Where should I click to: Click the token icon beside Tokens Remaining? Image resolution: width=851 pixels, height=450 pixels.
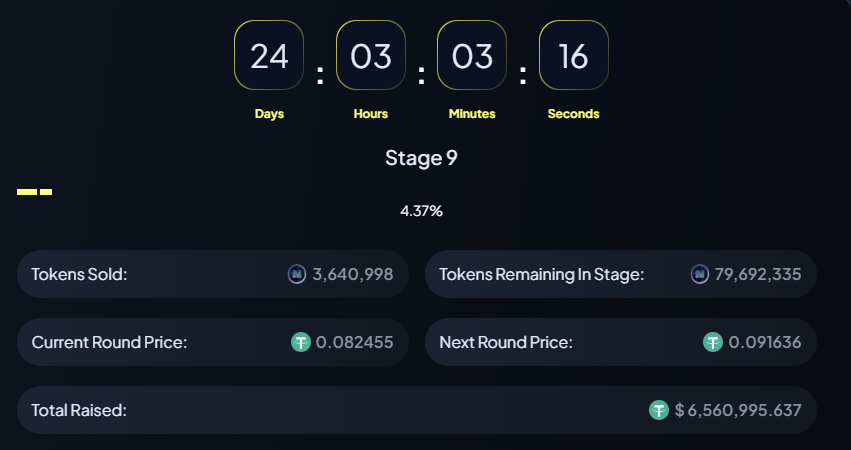(x=700, y=274)
